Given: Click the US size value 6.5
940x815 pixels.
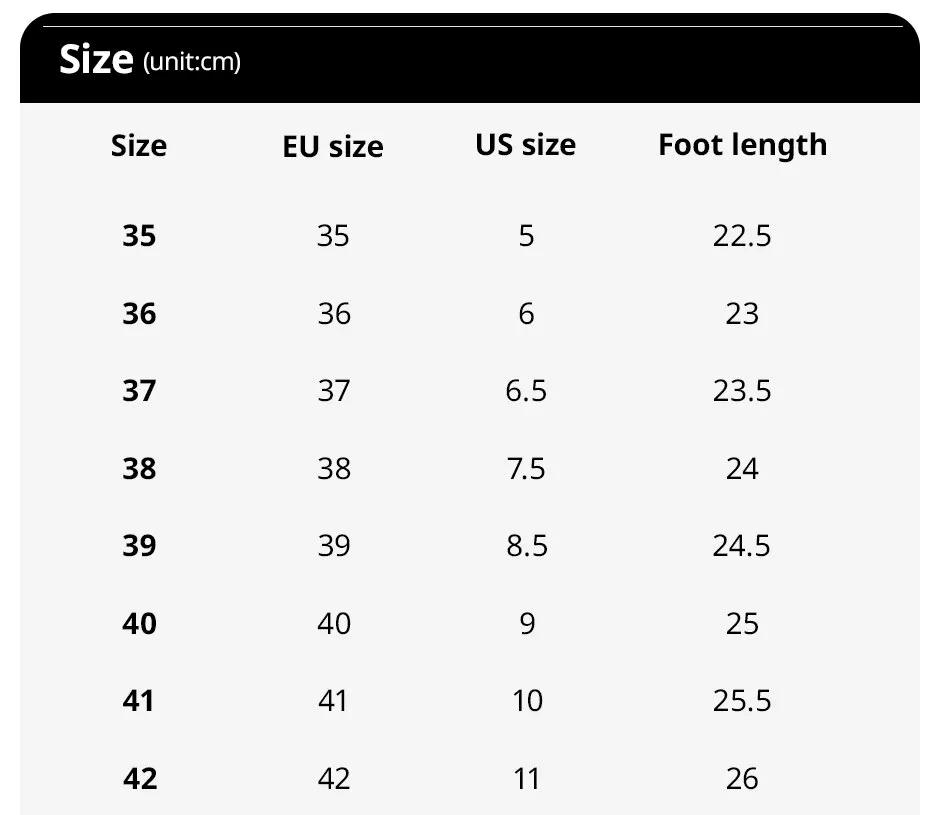Looking at the screenshot, I should click(x=526, y=391).
